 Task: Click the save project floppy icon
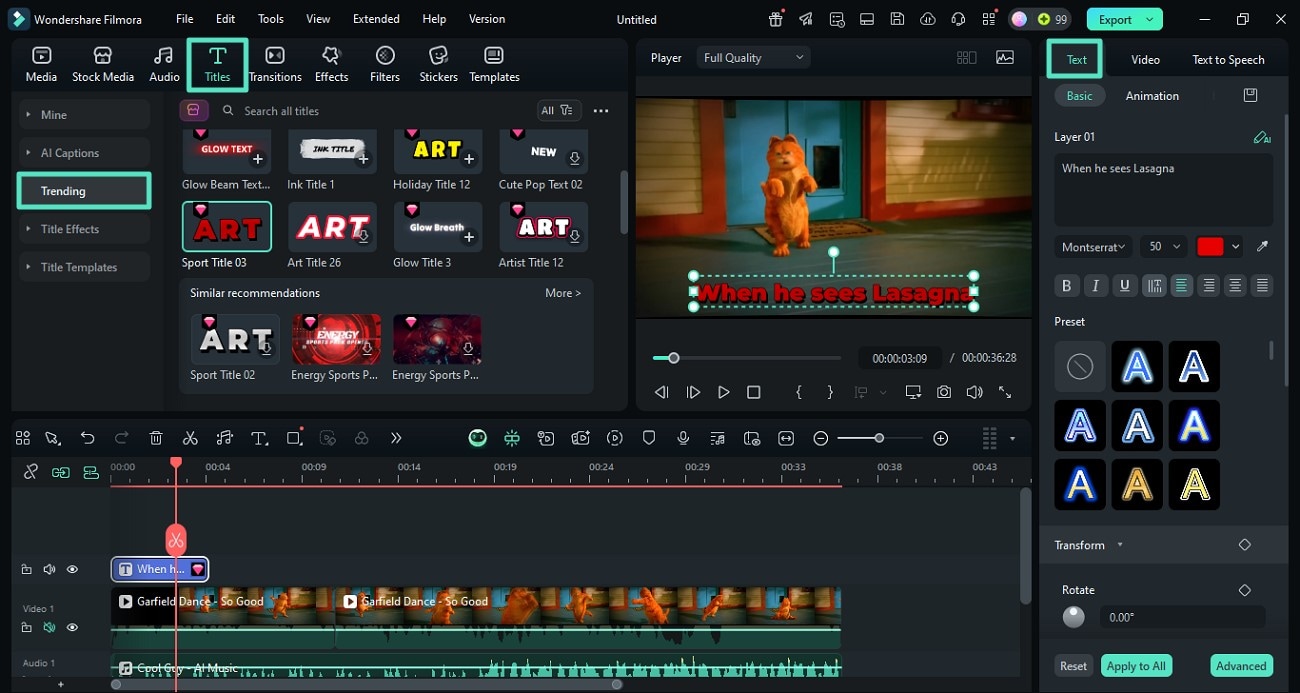click(x=898, y=19)
